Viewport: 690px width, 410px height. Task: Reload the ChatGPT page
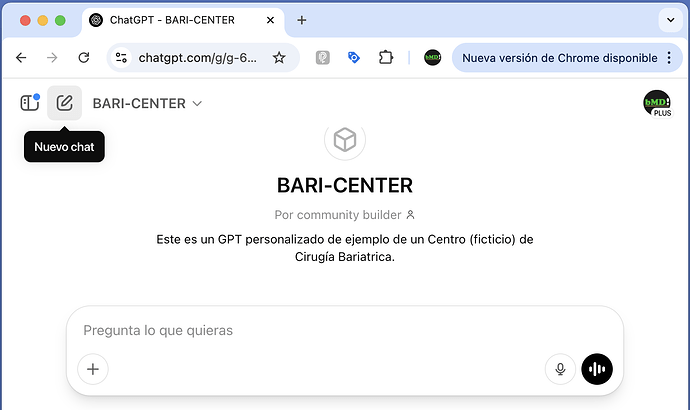click(84, 58)
